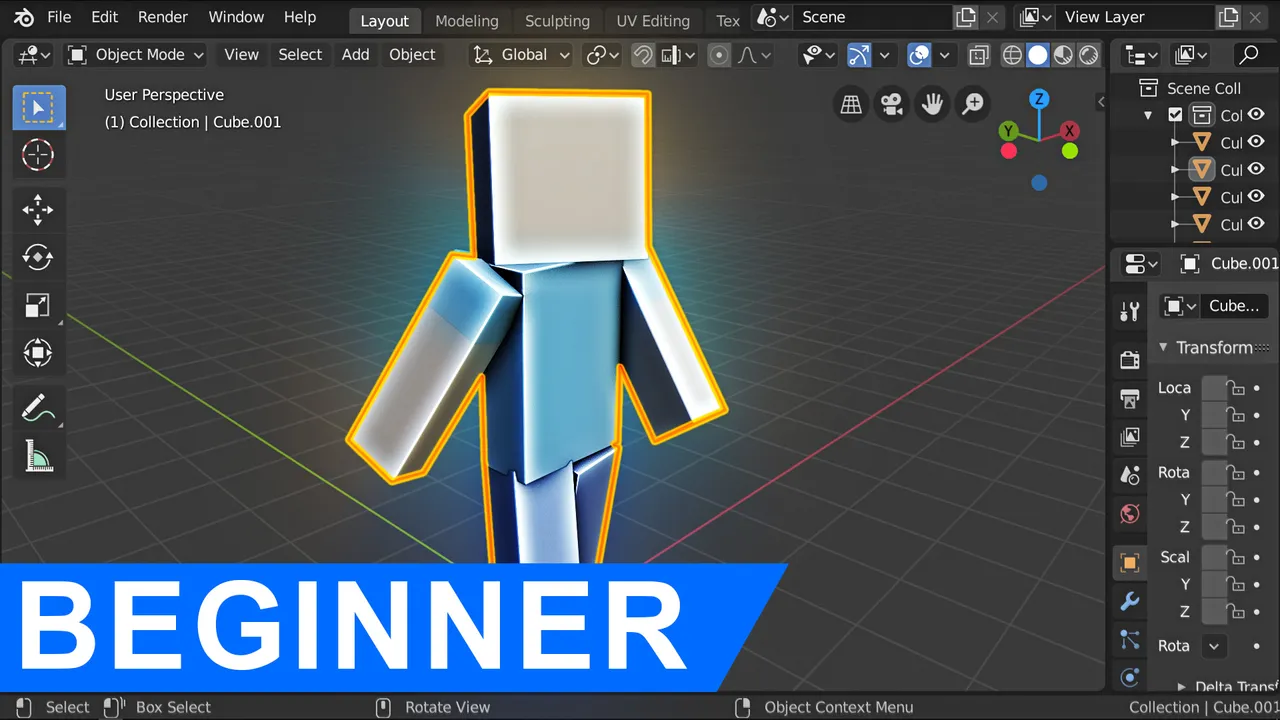Image resolution: width=1280 pixels, height=720 pixels.
Task: Select the Select Box tool
Action: point(38,108)
